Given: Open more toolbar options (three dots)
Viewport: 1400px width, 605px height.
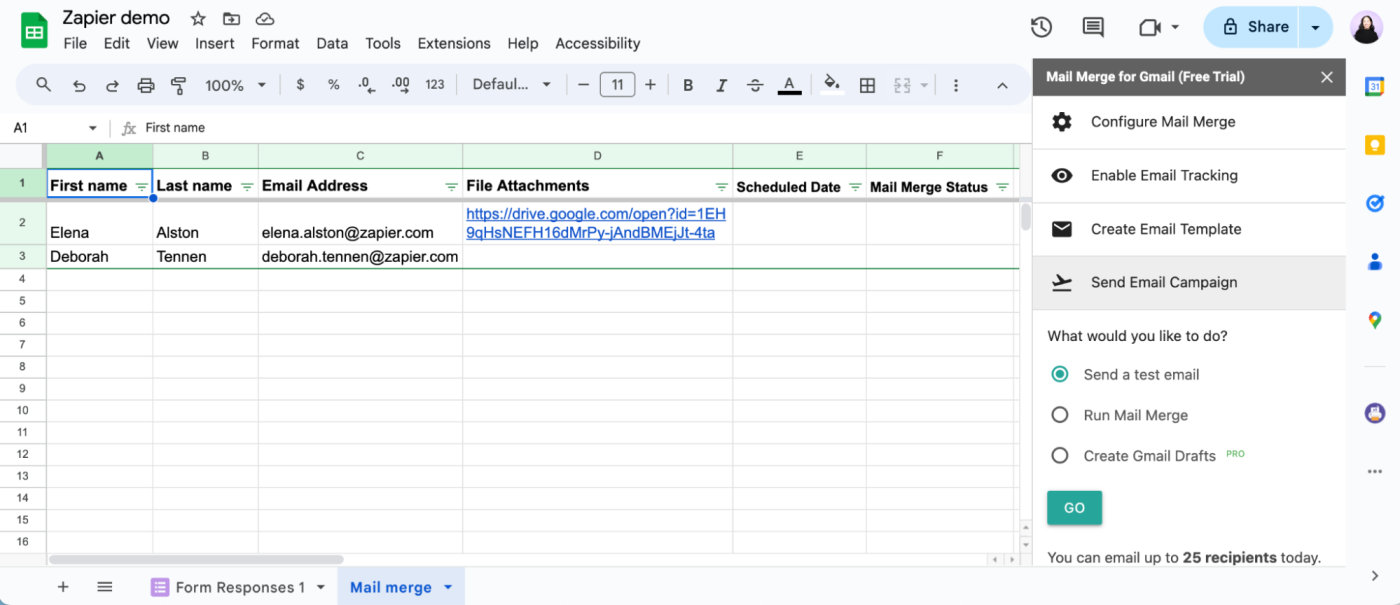Looking at the screenshot, I should pos(956,85).
